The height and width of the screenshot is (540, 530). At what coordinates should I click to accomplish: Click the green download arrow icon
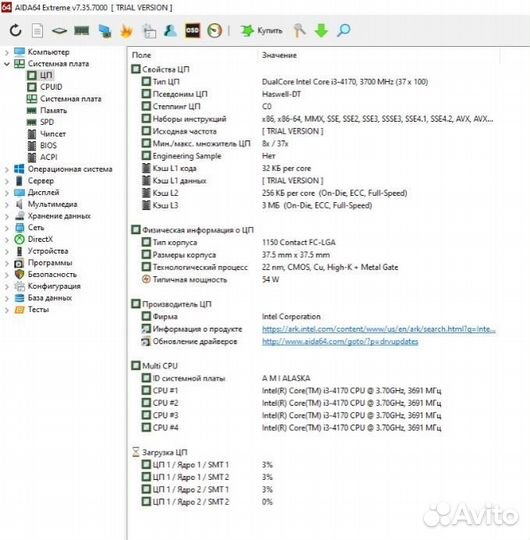321,31
